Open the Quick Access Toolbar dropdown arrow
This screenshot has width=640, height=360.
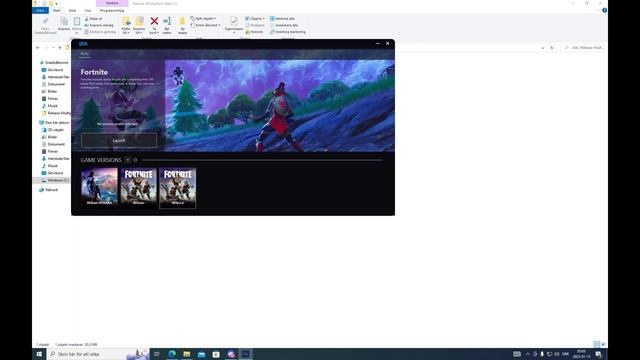pos(56,3)
